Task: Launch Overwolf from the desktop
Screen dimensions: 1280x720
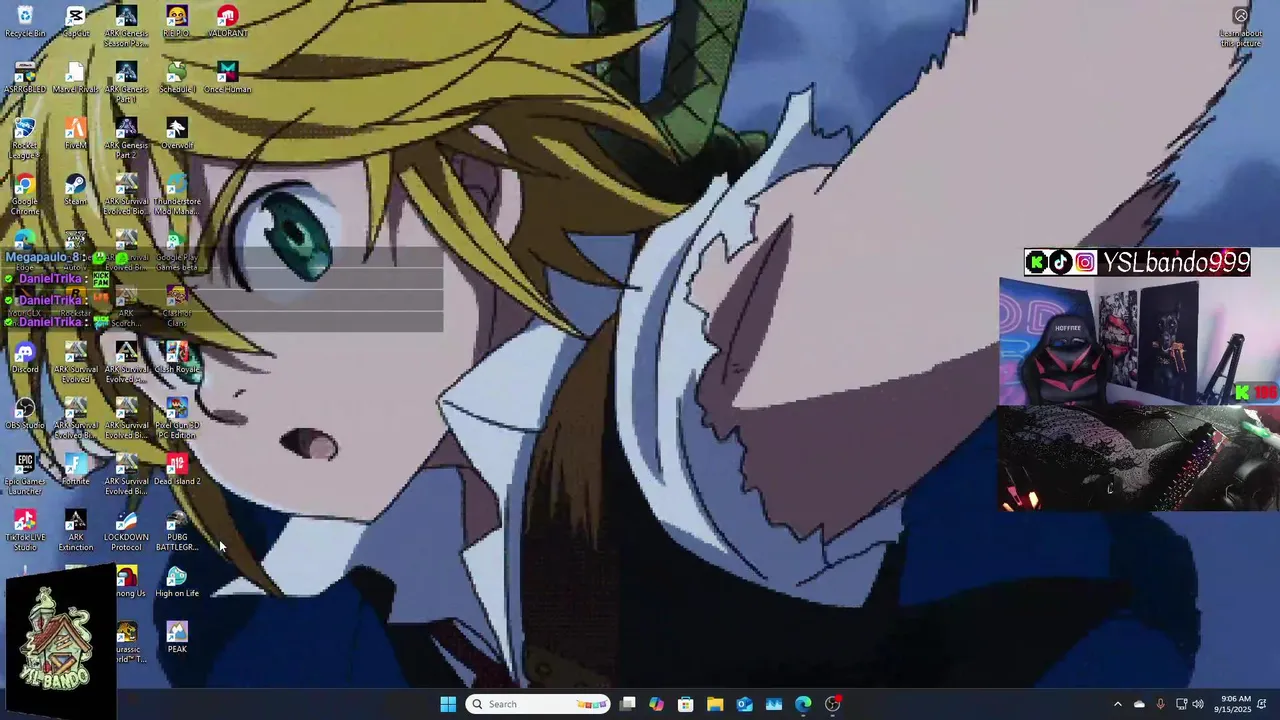Action: (x=177, y=133)
